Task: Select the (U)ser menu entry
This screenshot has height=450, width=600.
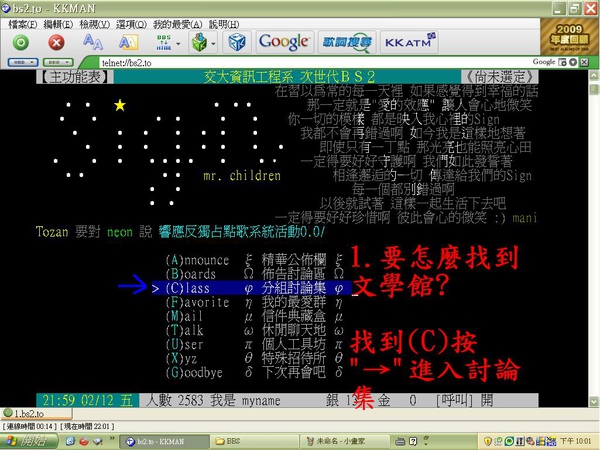Action: click(x=254, y=344)
